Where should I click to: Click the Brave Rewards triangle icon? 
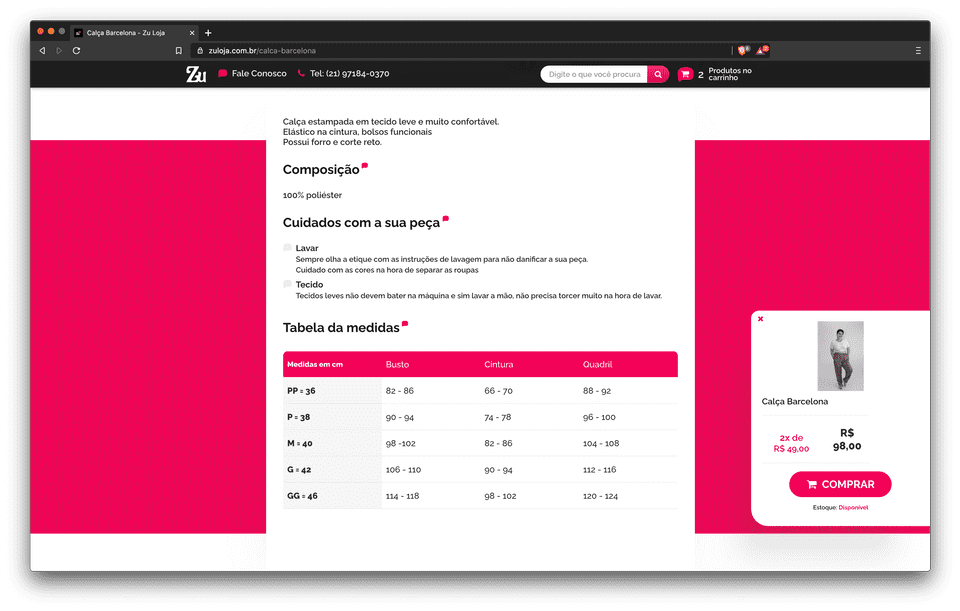[761, 50]
